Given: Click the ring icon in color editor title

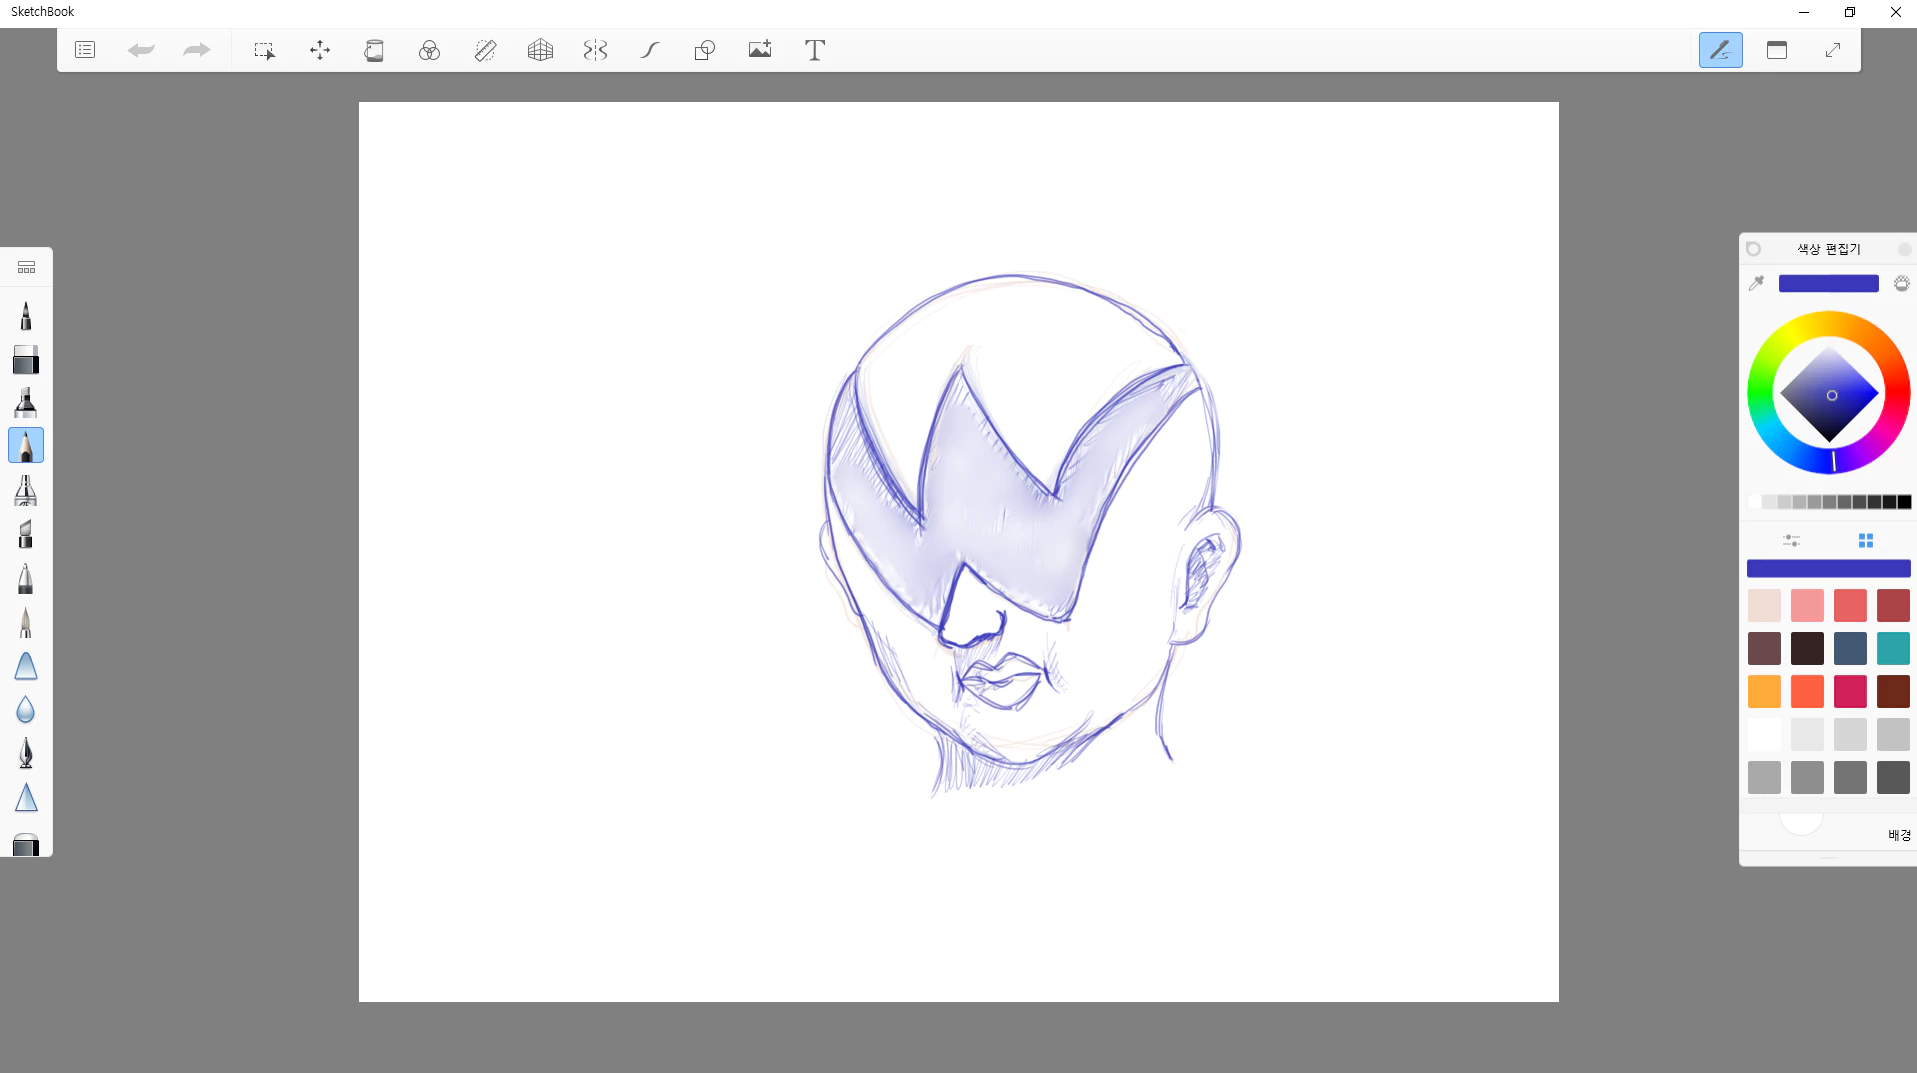Looking at the screenshot, I should (1753, 249).
